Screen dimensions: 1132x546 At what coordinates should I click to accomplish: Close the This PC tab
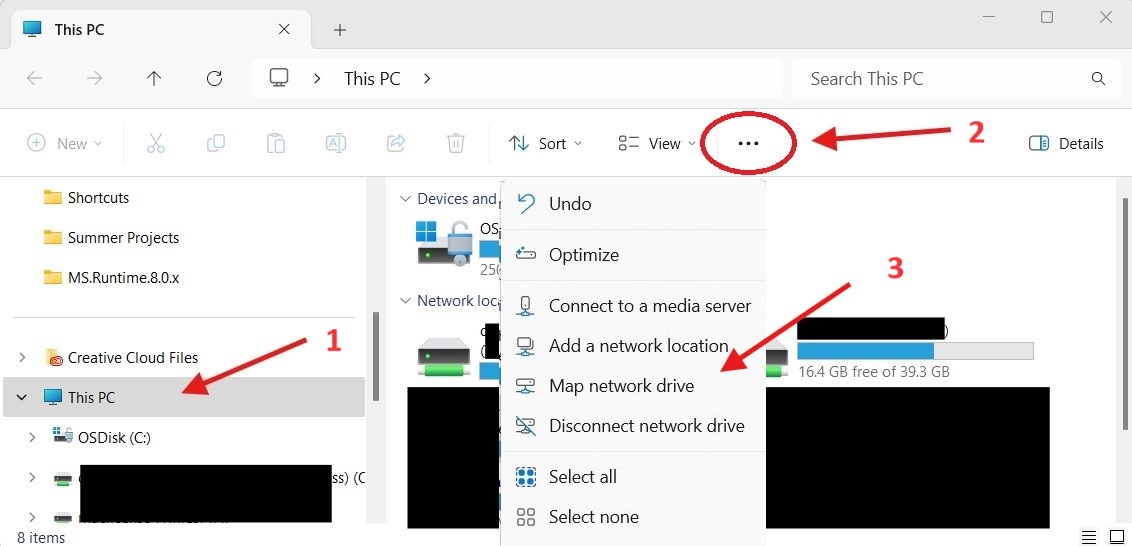click(x=284, y=30)
